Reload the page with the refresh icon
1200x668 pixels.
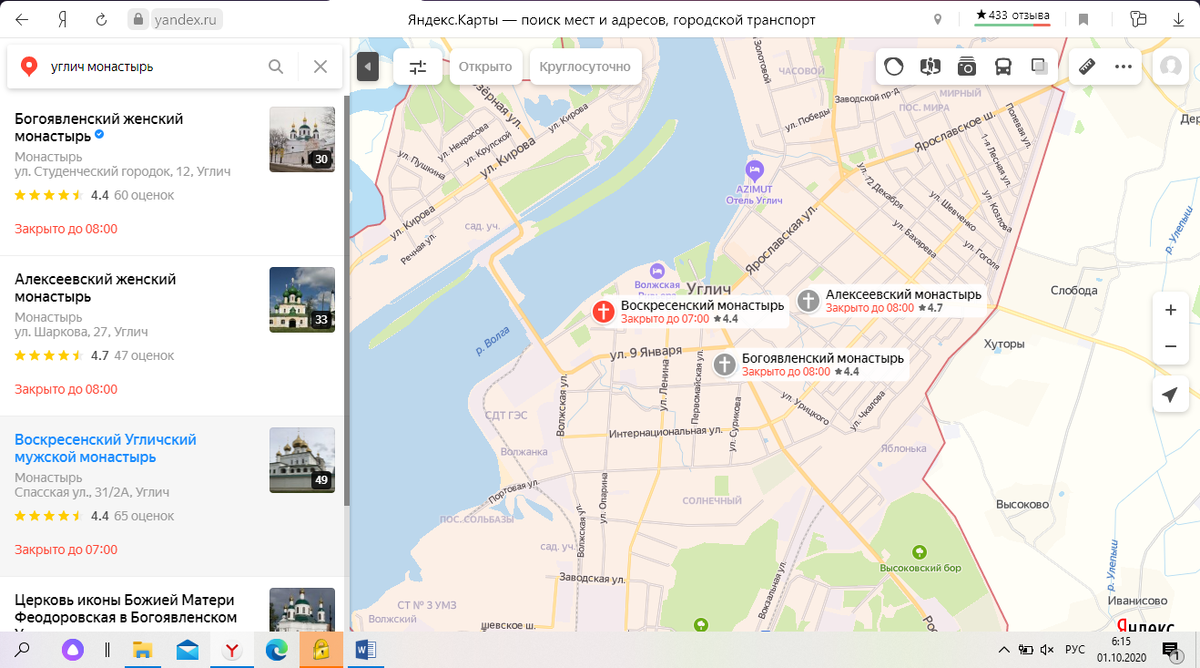pyautogui.click(x=100, y=19)
